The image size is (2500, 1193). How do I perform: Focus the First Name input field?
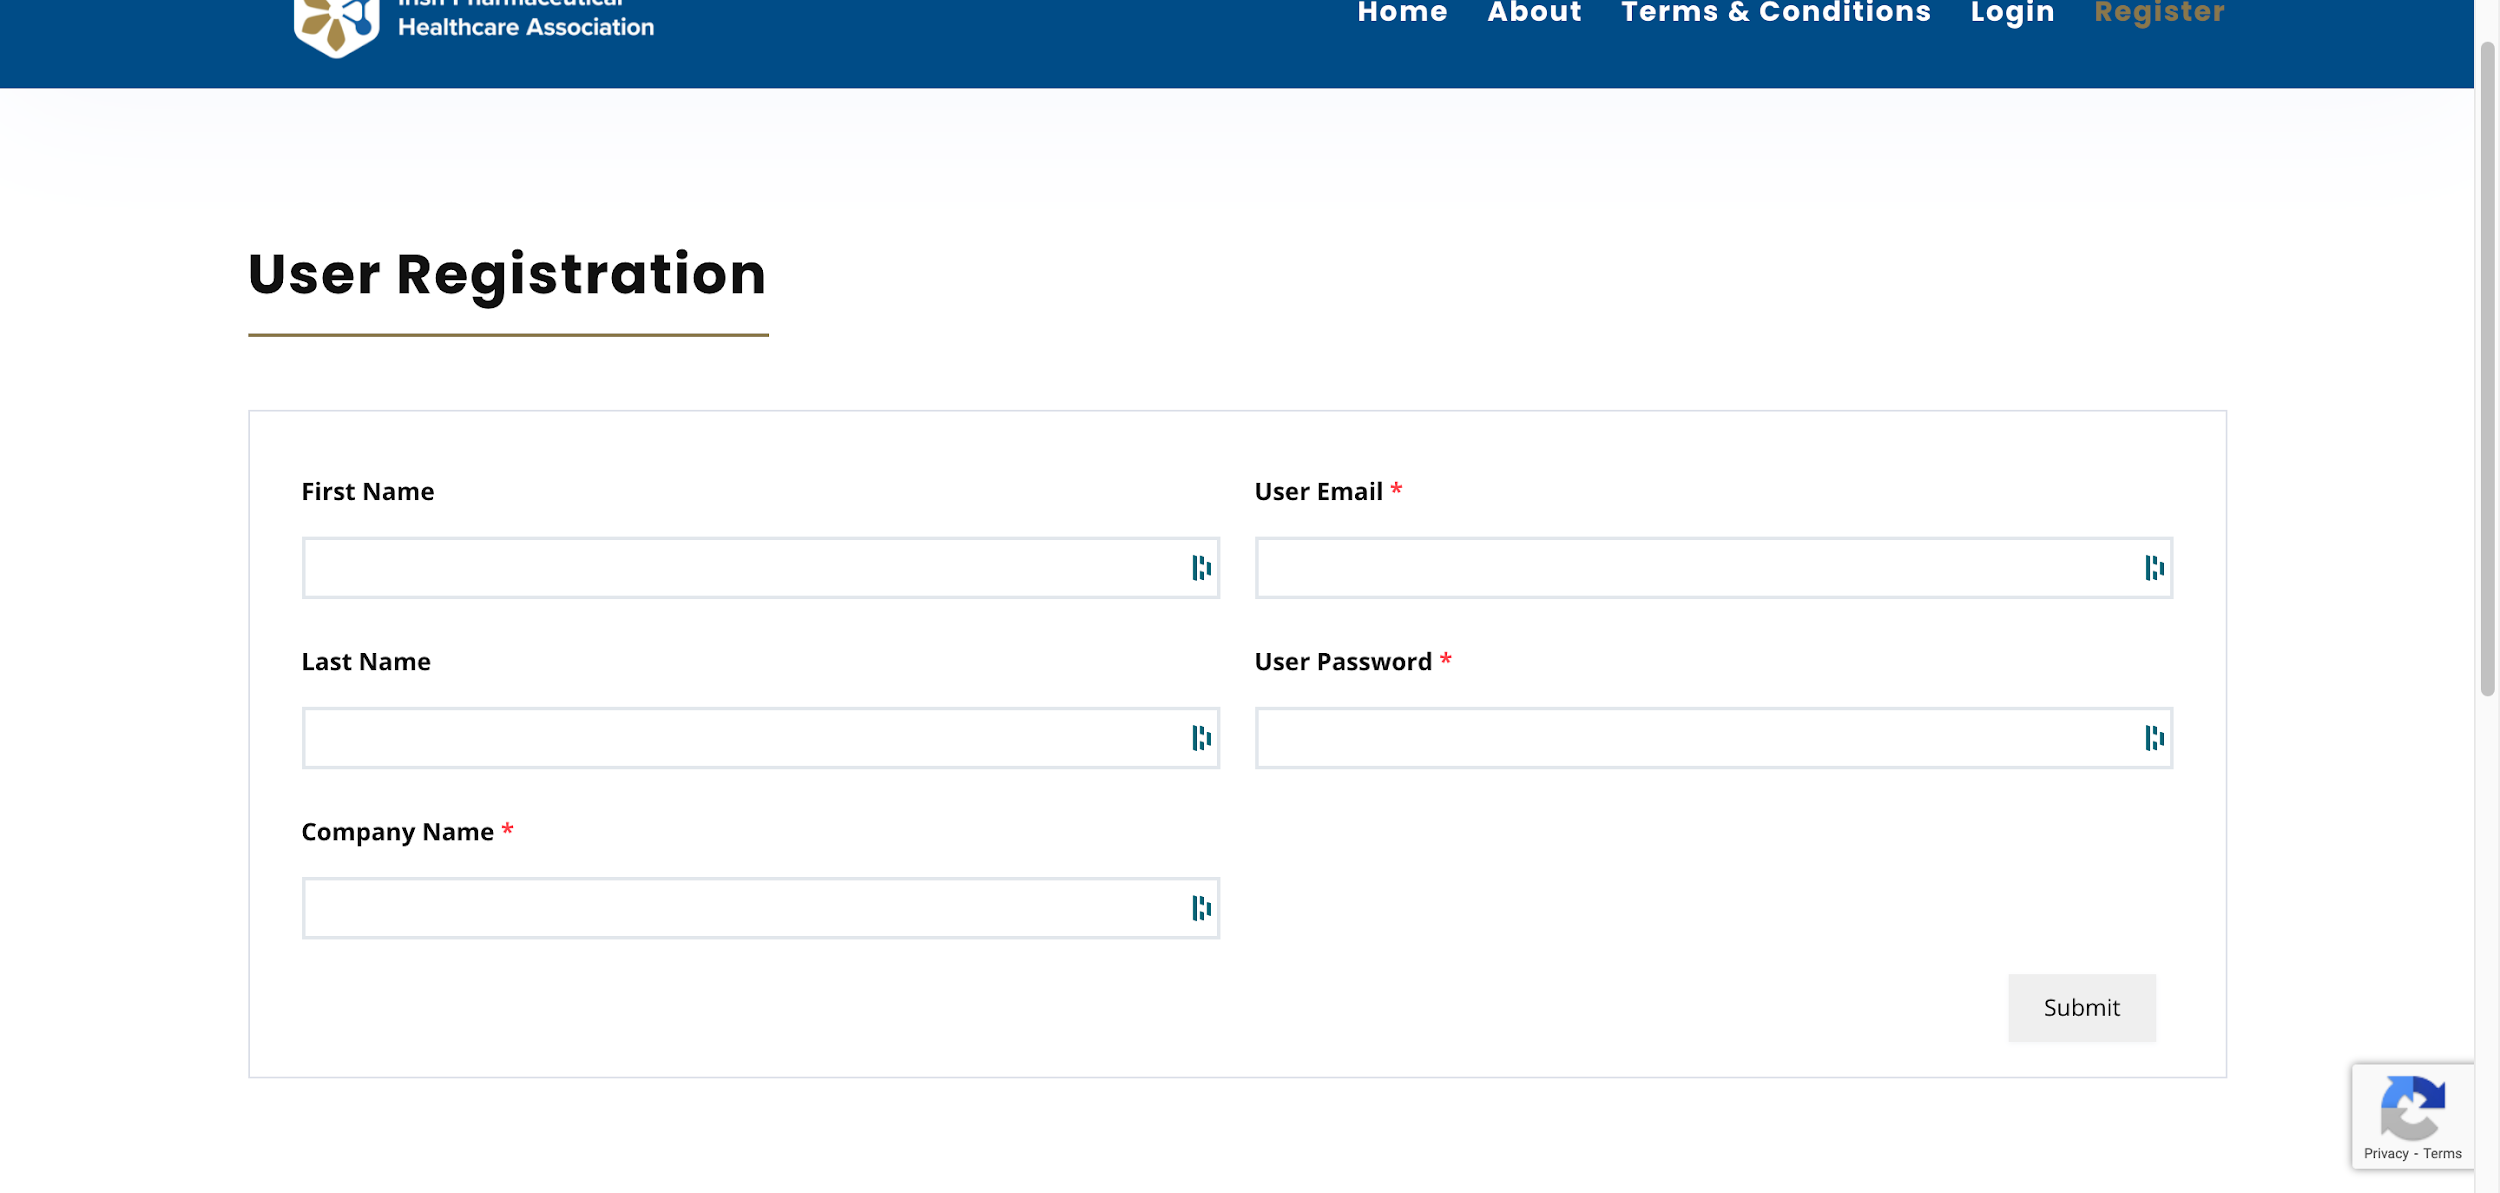point(740,568)
